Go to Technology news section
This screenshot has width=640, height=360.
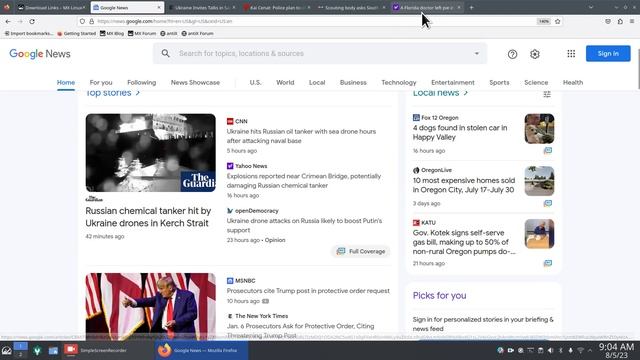pos(399,82)
